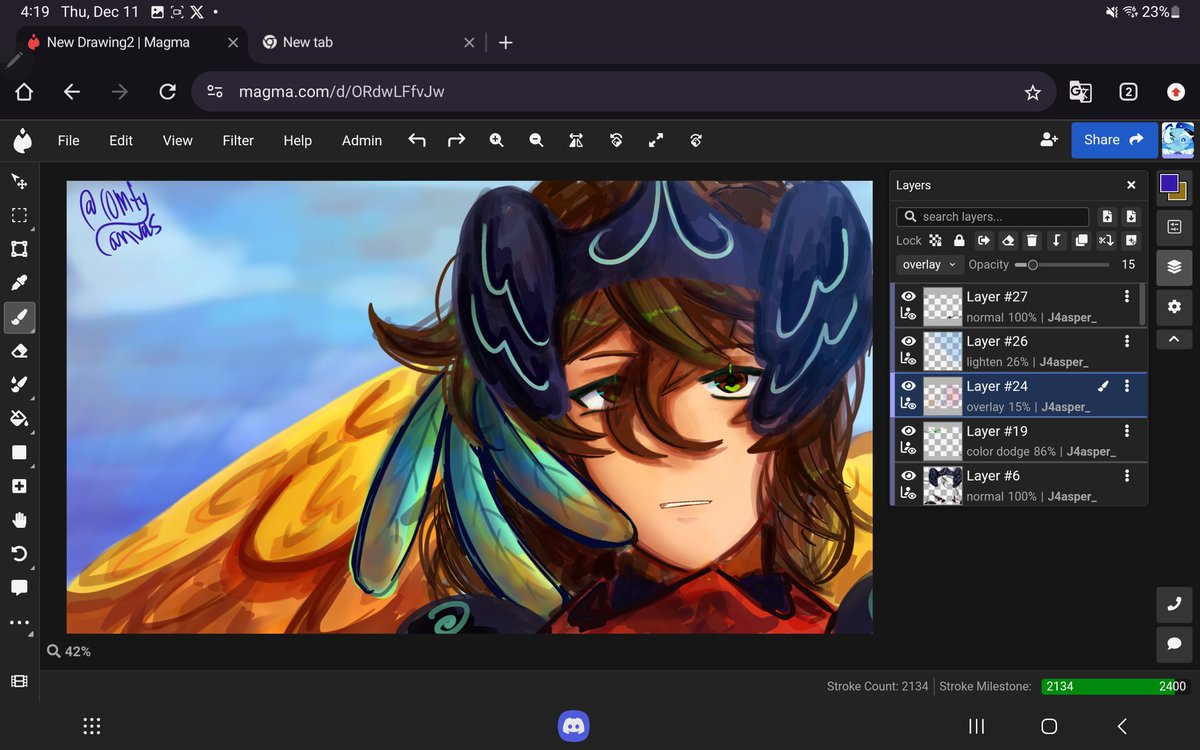
Task: Open Layer #19 three-dot options menu
Action: (1127, 431)
